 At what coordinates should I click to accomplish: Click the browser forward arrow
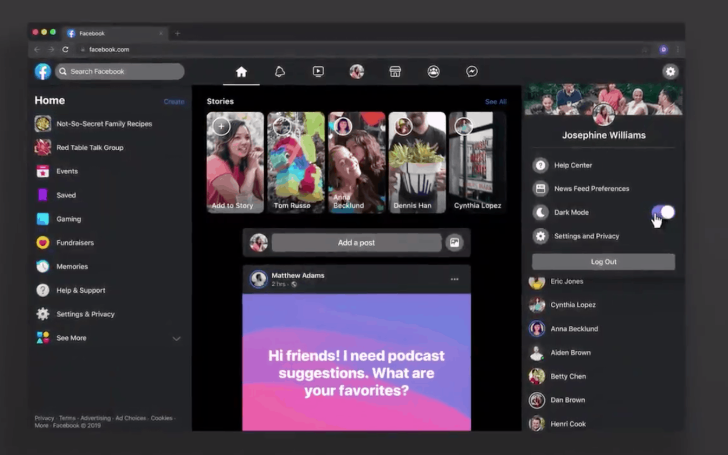[51, 49]
